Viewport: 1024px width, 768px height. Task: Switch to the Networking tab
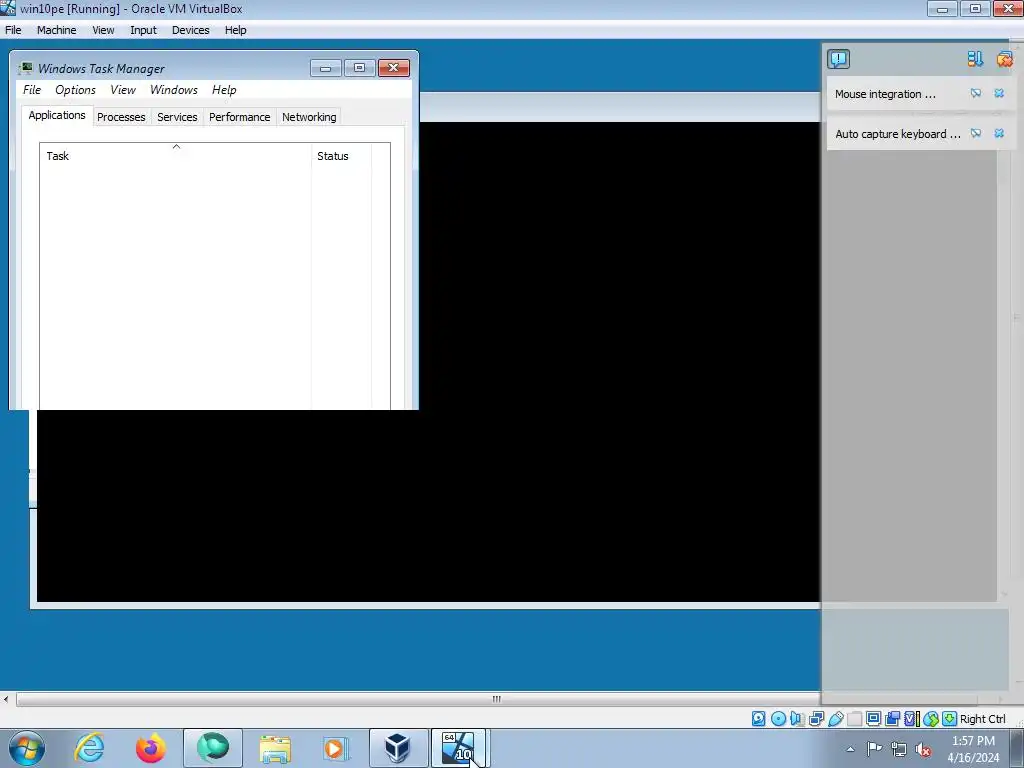click(309, 117)
